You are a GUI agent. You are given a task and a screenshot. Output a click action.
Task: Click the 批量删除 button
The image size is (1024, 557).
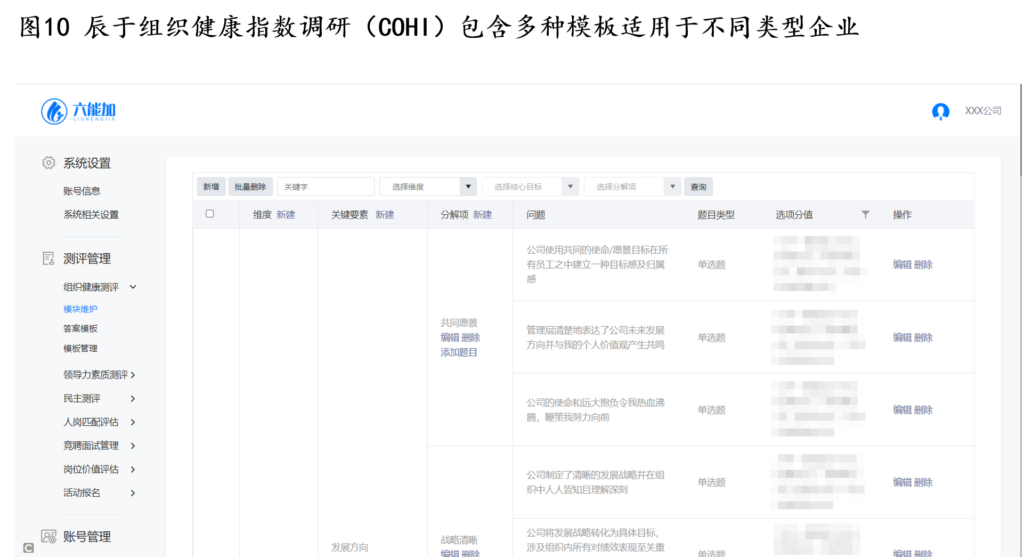[250, 187]
